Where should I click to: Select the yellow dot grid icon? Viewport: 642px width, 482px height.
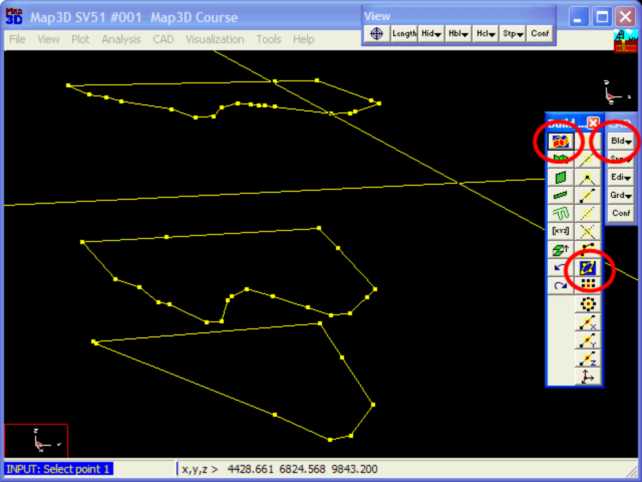click(588, 285)
